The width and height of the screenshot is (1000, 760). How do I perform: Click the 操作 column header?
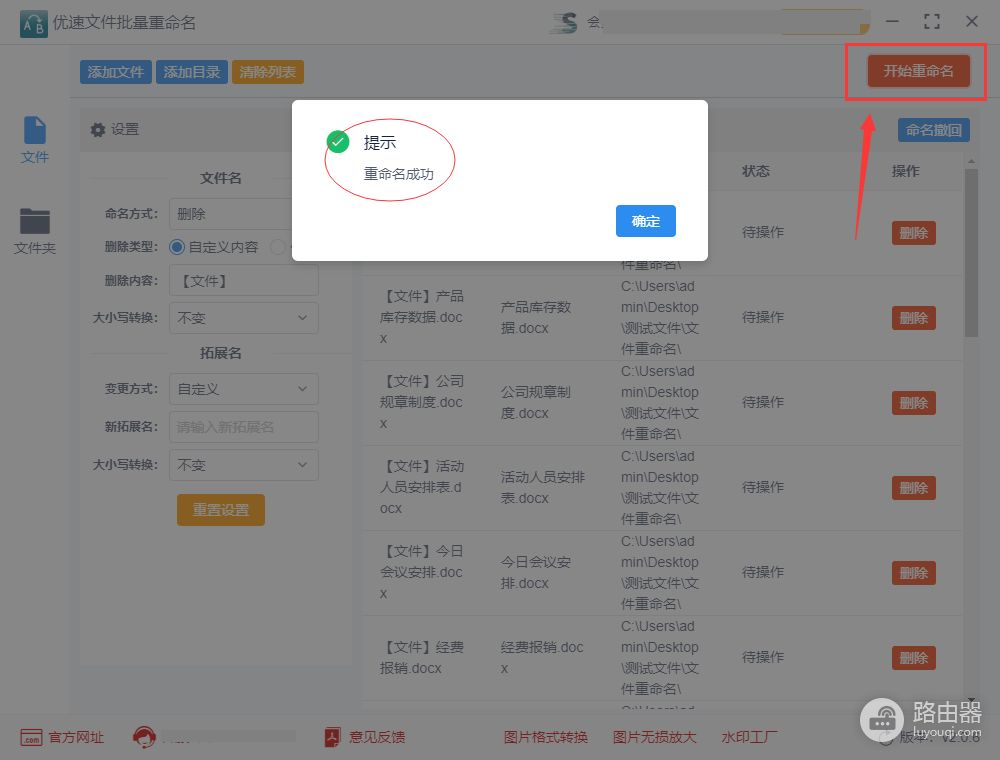point(906,171)
